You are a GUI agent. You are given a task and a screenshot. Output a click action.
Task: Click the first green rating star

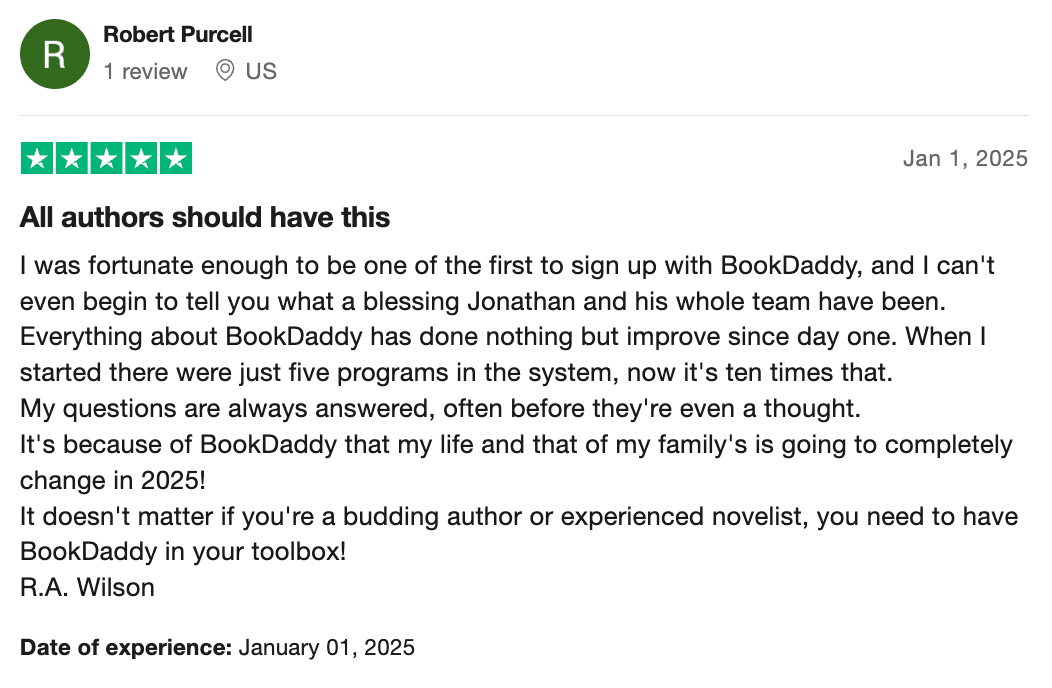click(x=37, y=159)
